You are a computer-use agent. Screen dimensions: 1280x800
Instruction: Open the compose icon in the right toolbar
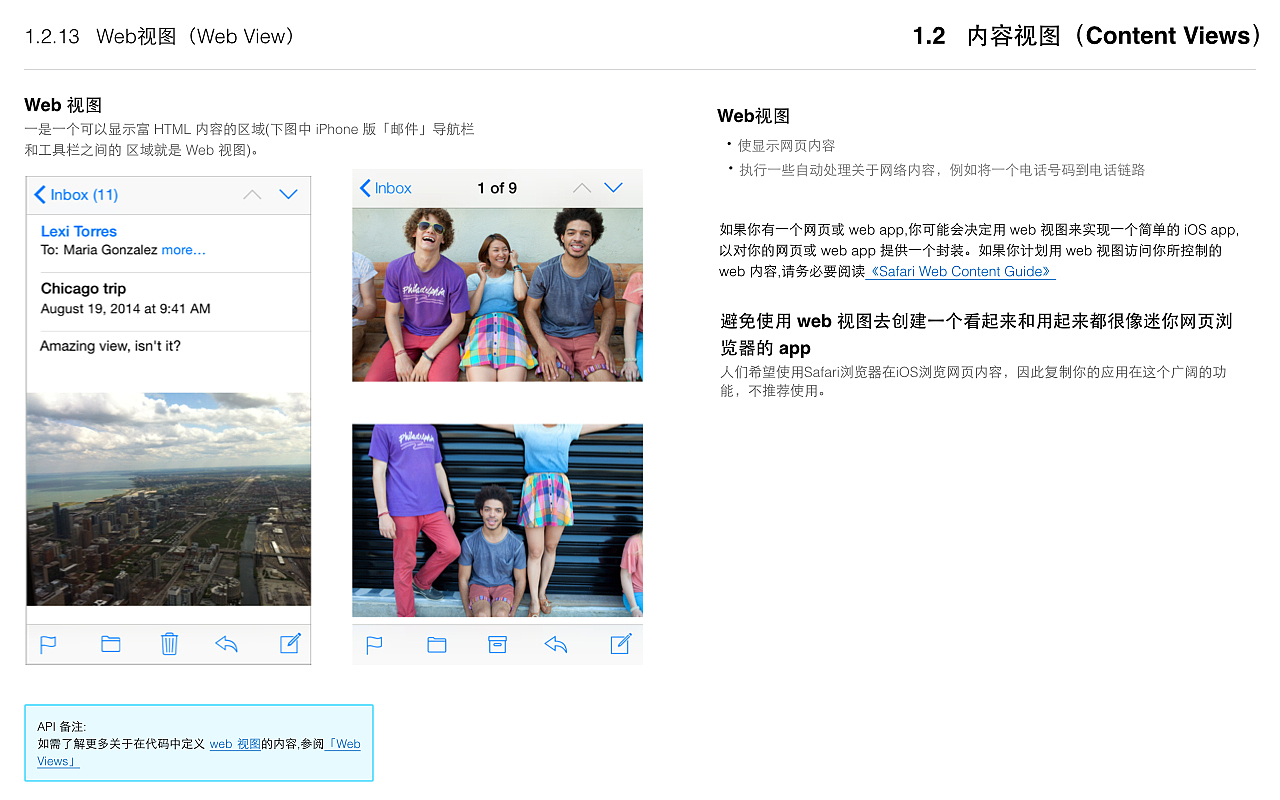pos(620,644)
